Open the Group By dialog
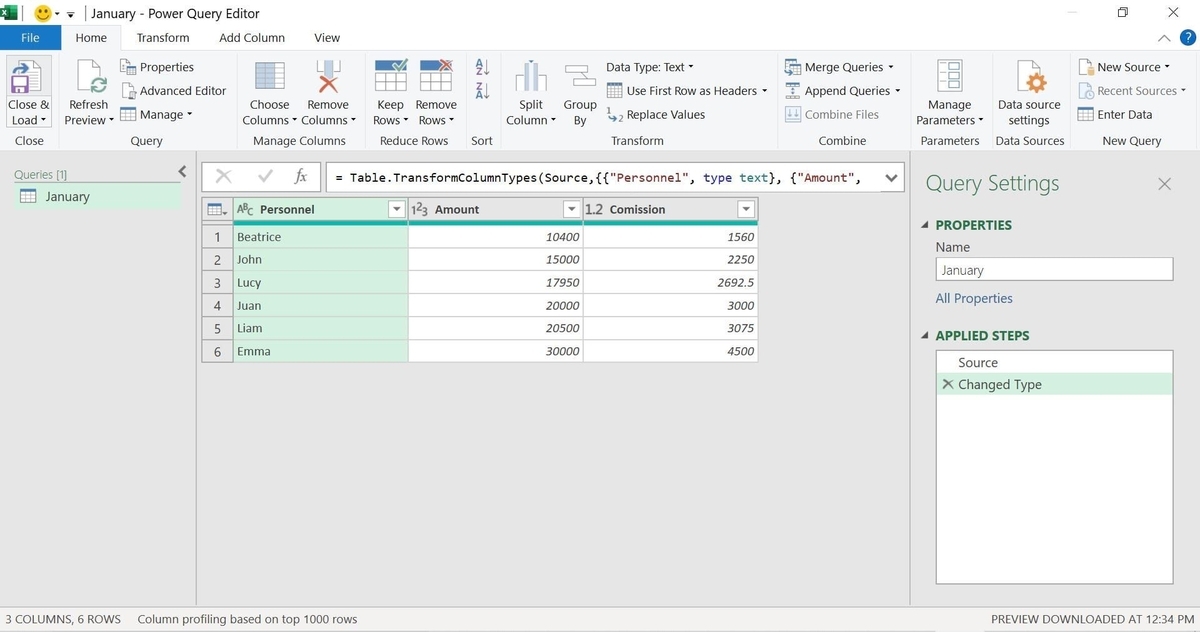The image size is (1200, 632). pyautogui.click(x=580, y=91)
